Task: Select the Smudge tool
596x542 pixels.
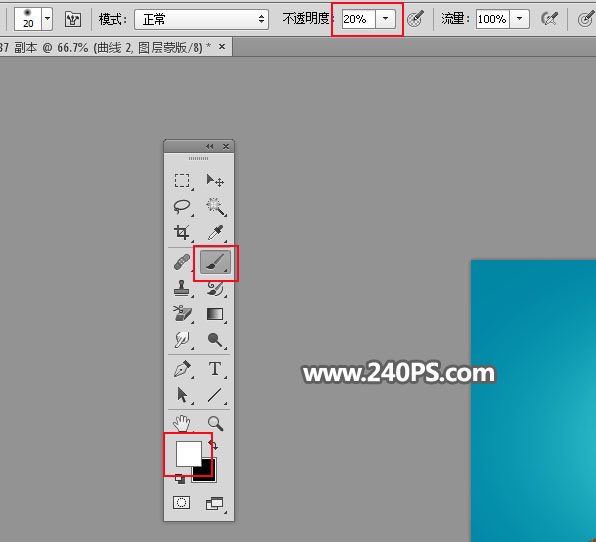Action: [182, 339]
